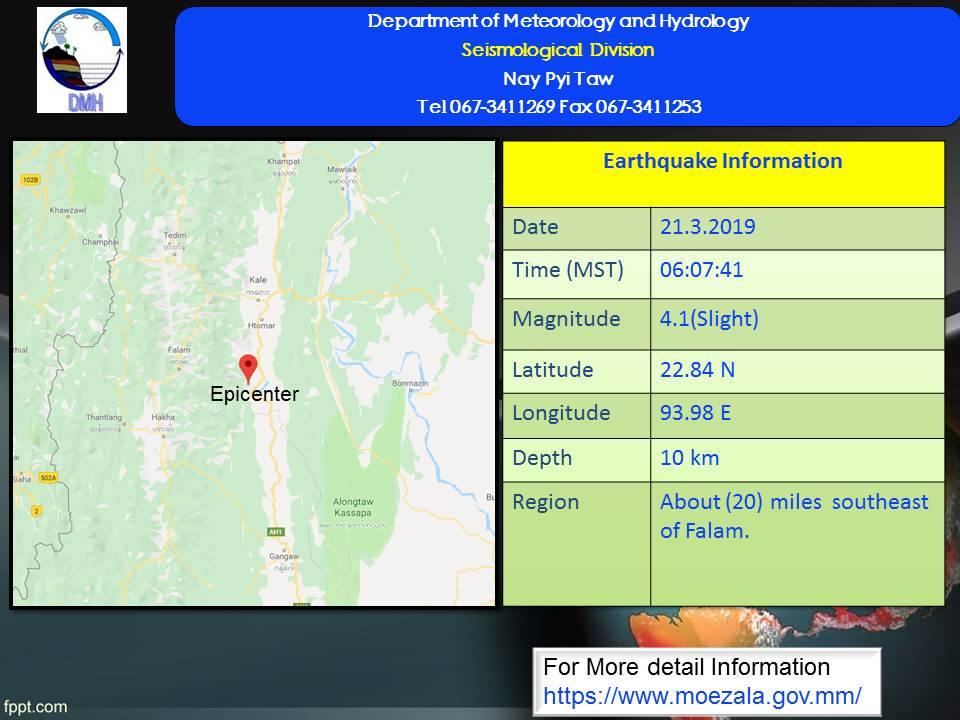Screen dimensions: 960x720
Task: Click the 102B road shield on map
Action: [x=29, y=180]
